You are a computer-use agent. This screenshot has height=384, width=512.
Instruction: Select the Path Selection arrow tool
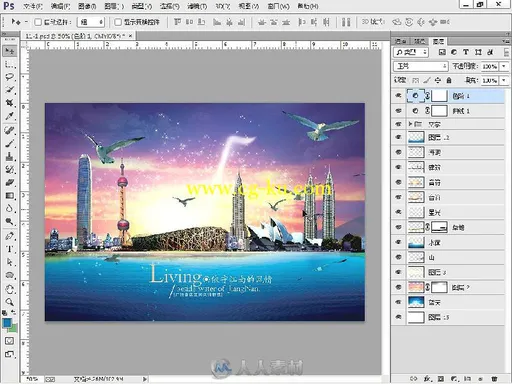click(x=10, y=262)
